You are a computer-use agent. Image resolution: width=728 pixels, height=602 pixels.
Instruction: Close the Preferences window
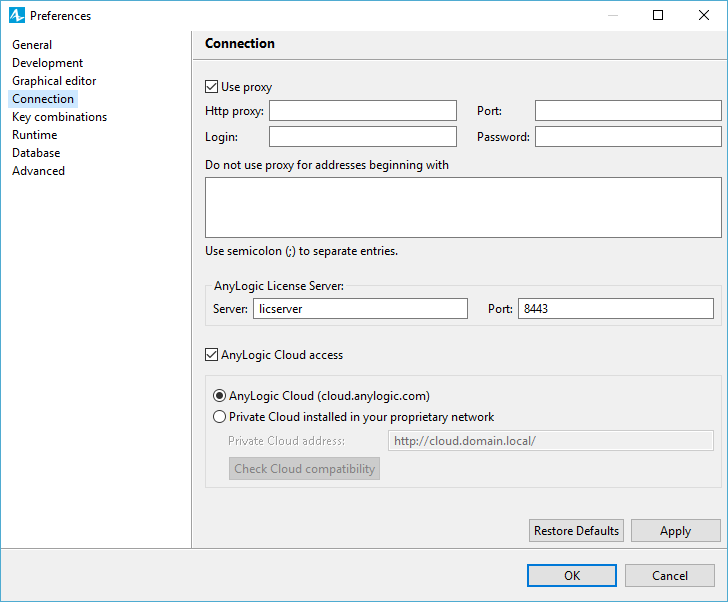pyautogui.click(x=704, y=15)
